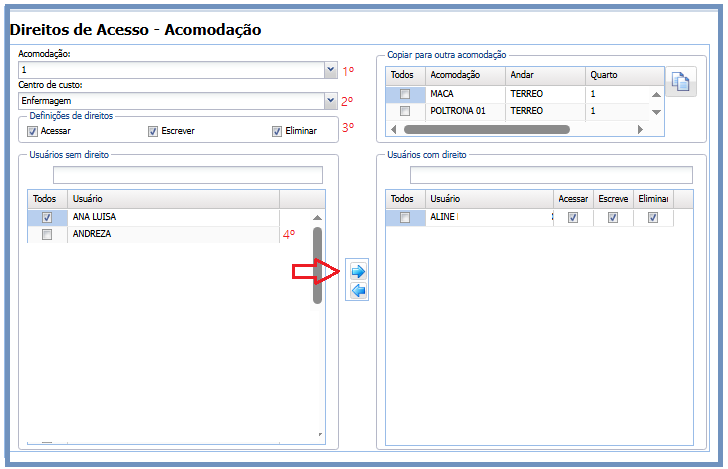
Task: Expand the Centro de custo dropdown
Action: tap(330, 100)
